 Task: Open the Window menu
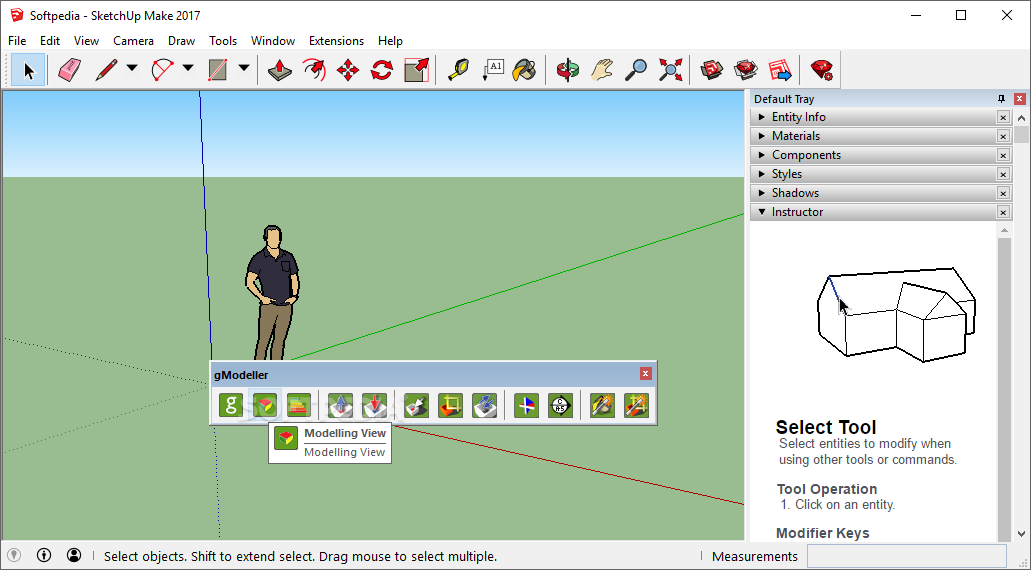tap(273, 41)
